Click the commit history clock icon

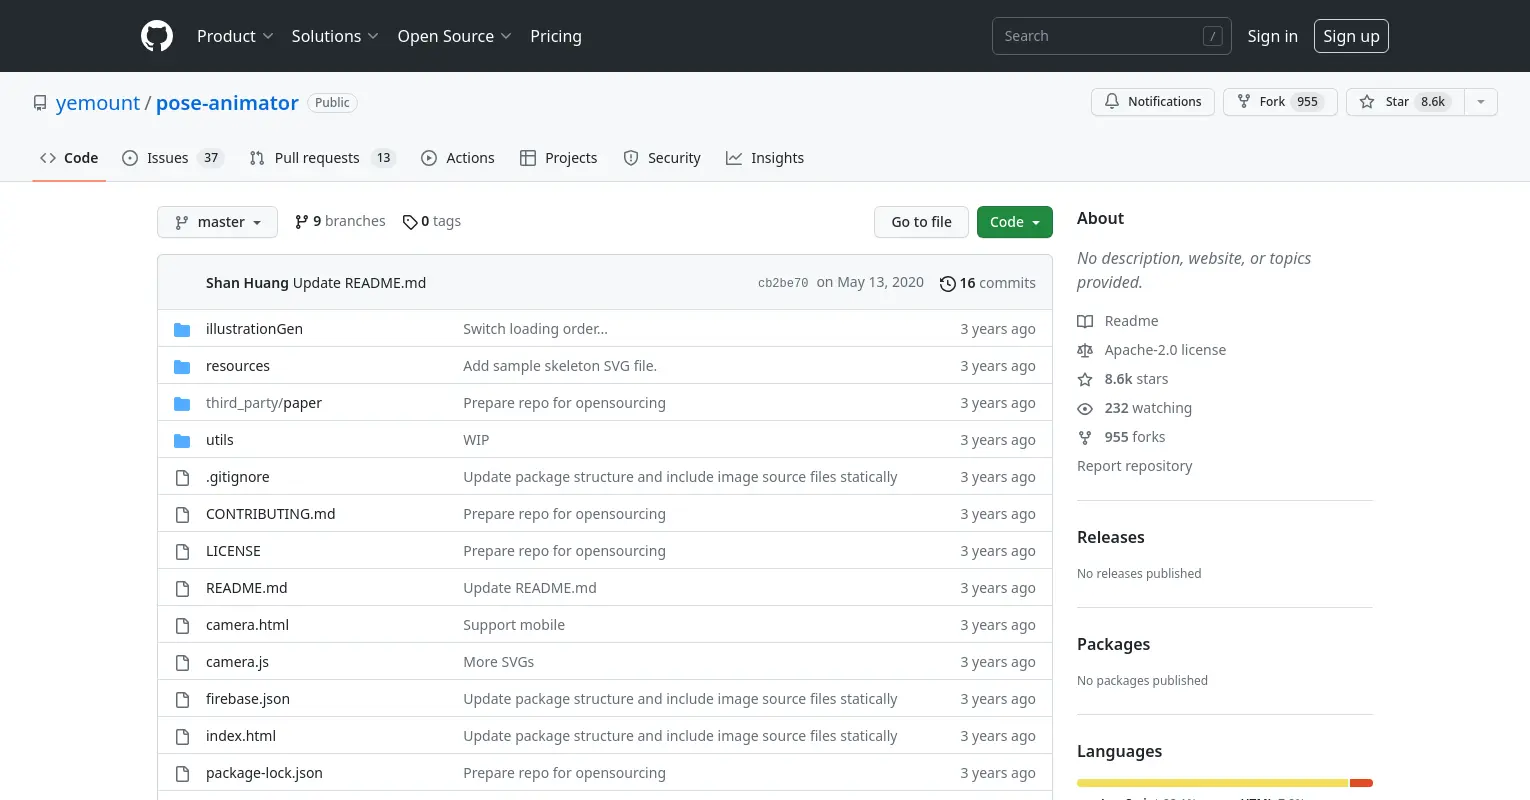[x=947, y=284]
